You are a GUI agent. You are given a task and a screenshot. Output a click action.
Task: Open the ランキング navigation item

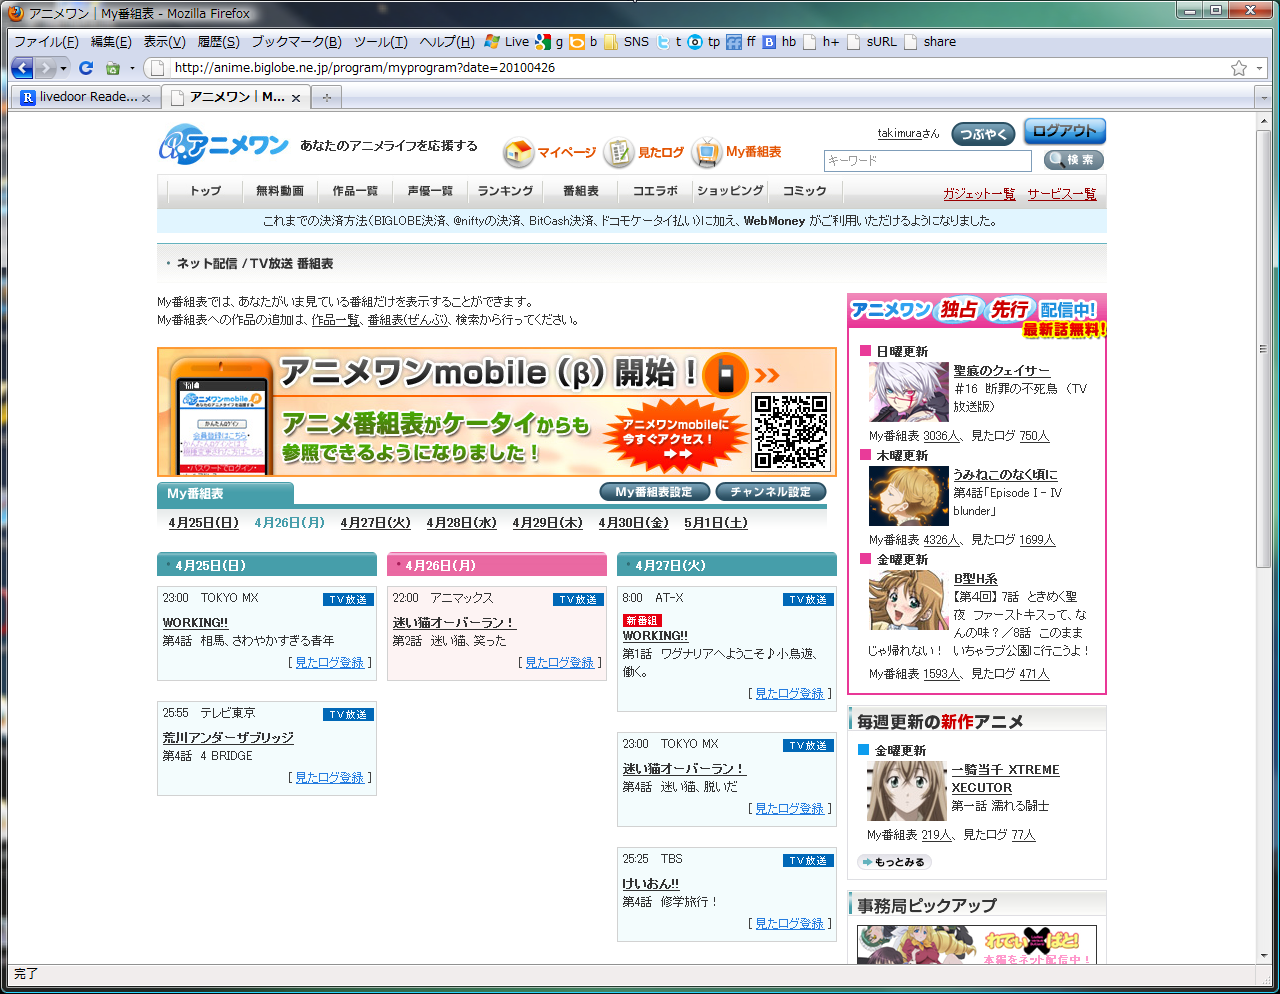505,191
